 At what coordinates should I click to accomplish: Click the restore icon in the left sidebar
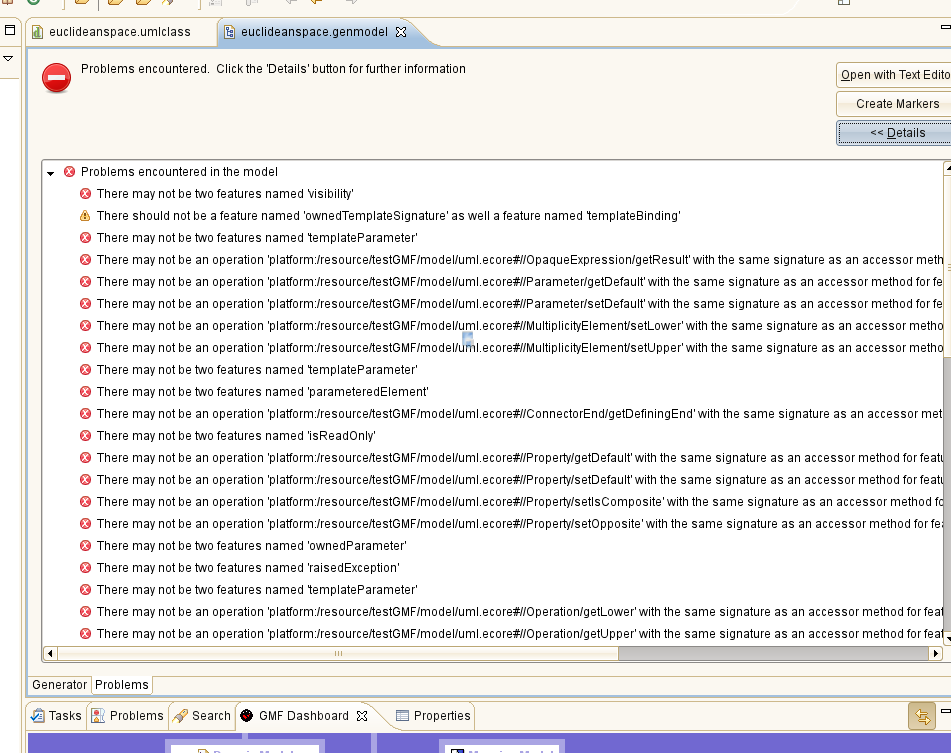(10, 30)
